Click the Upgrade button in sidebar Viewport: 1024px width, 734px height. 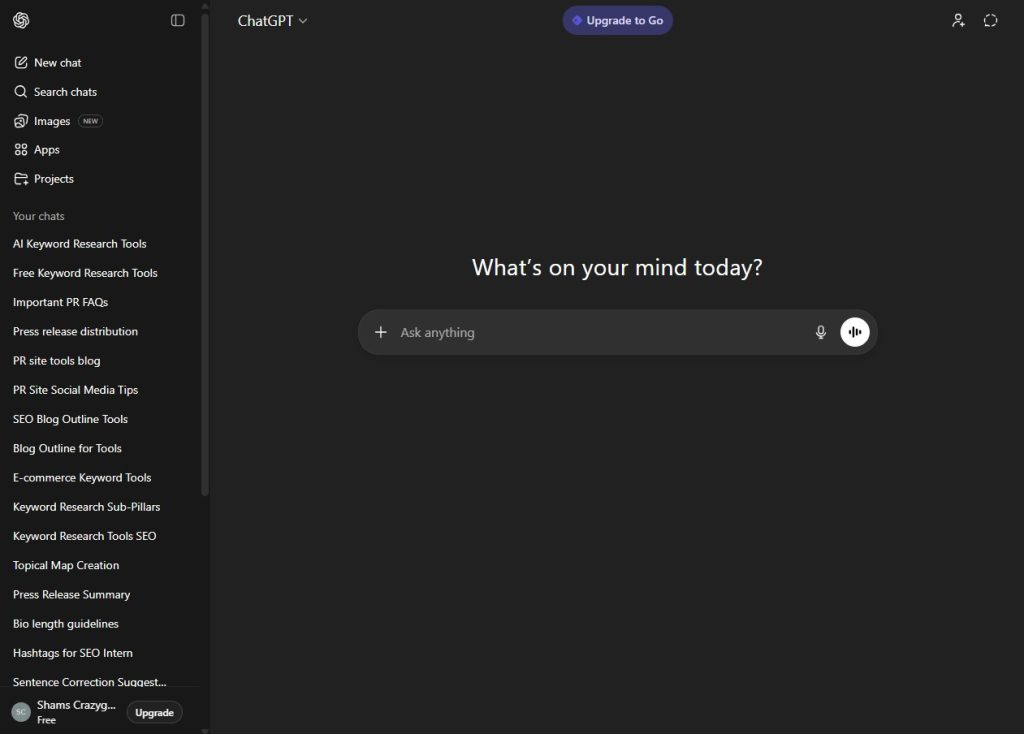(154, 712)
